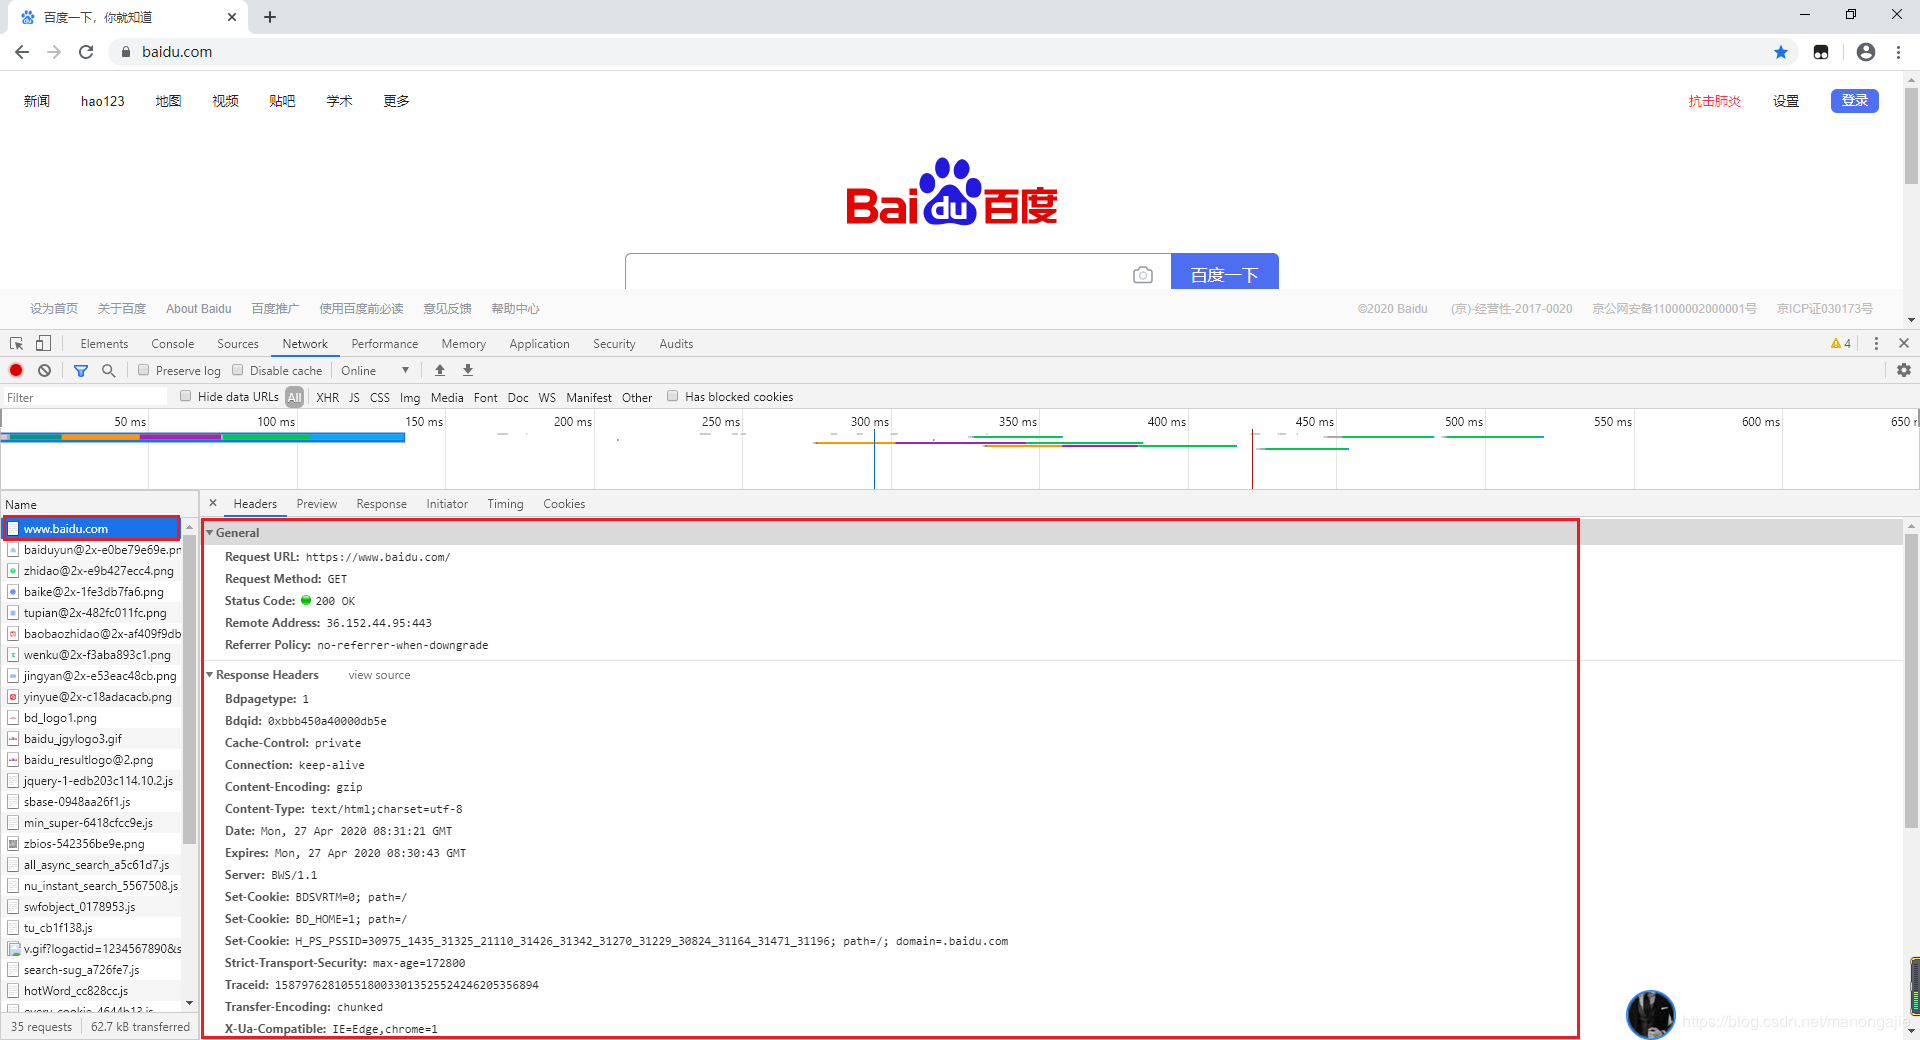1920x1040 pixels.
Task: Select the bd_logo1.png request
Action: pyautogui.click(x=92, y=717)
